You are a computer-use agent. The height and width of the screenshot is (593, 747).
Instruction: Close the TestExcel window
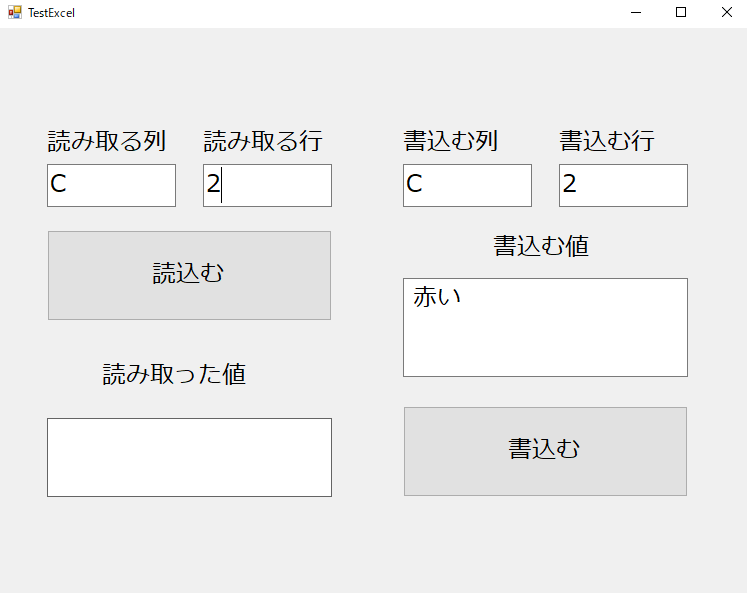click(726, 12)
